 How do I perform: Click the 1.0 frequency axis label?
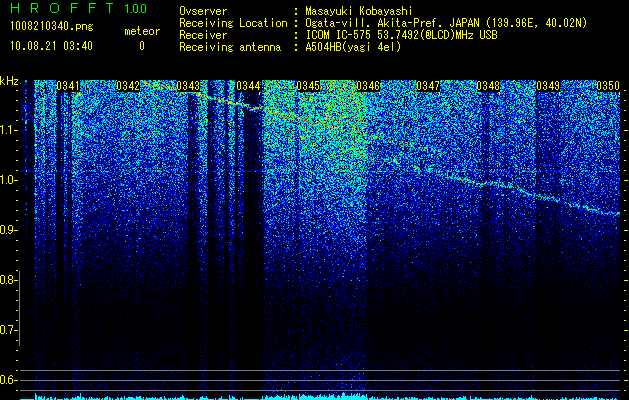pyautogui.click(x=8, y=180)
